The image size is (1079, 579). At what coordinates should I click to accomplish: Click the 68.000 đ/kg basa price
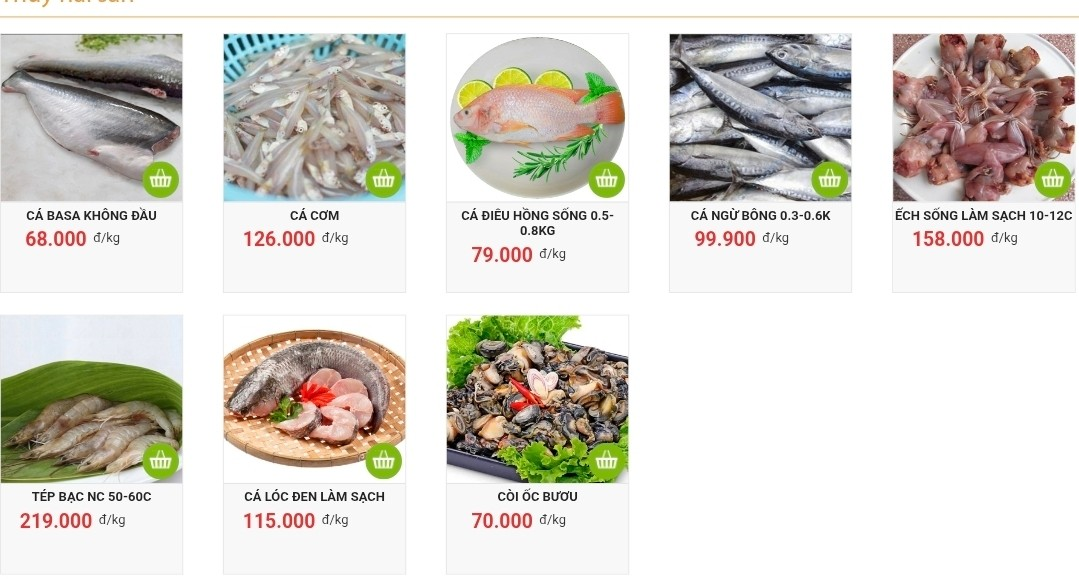72,239
